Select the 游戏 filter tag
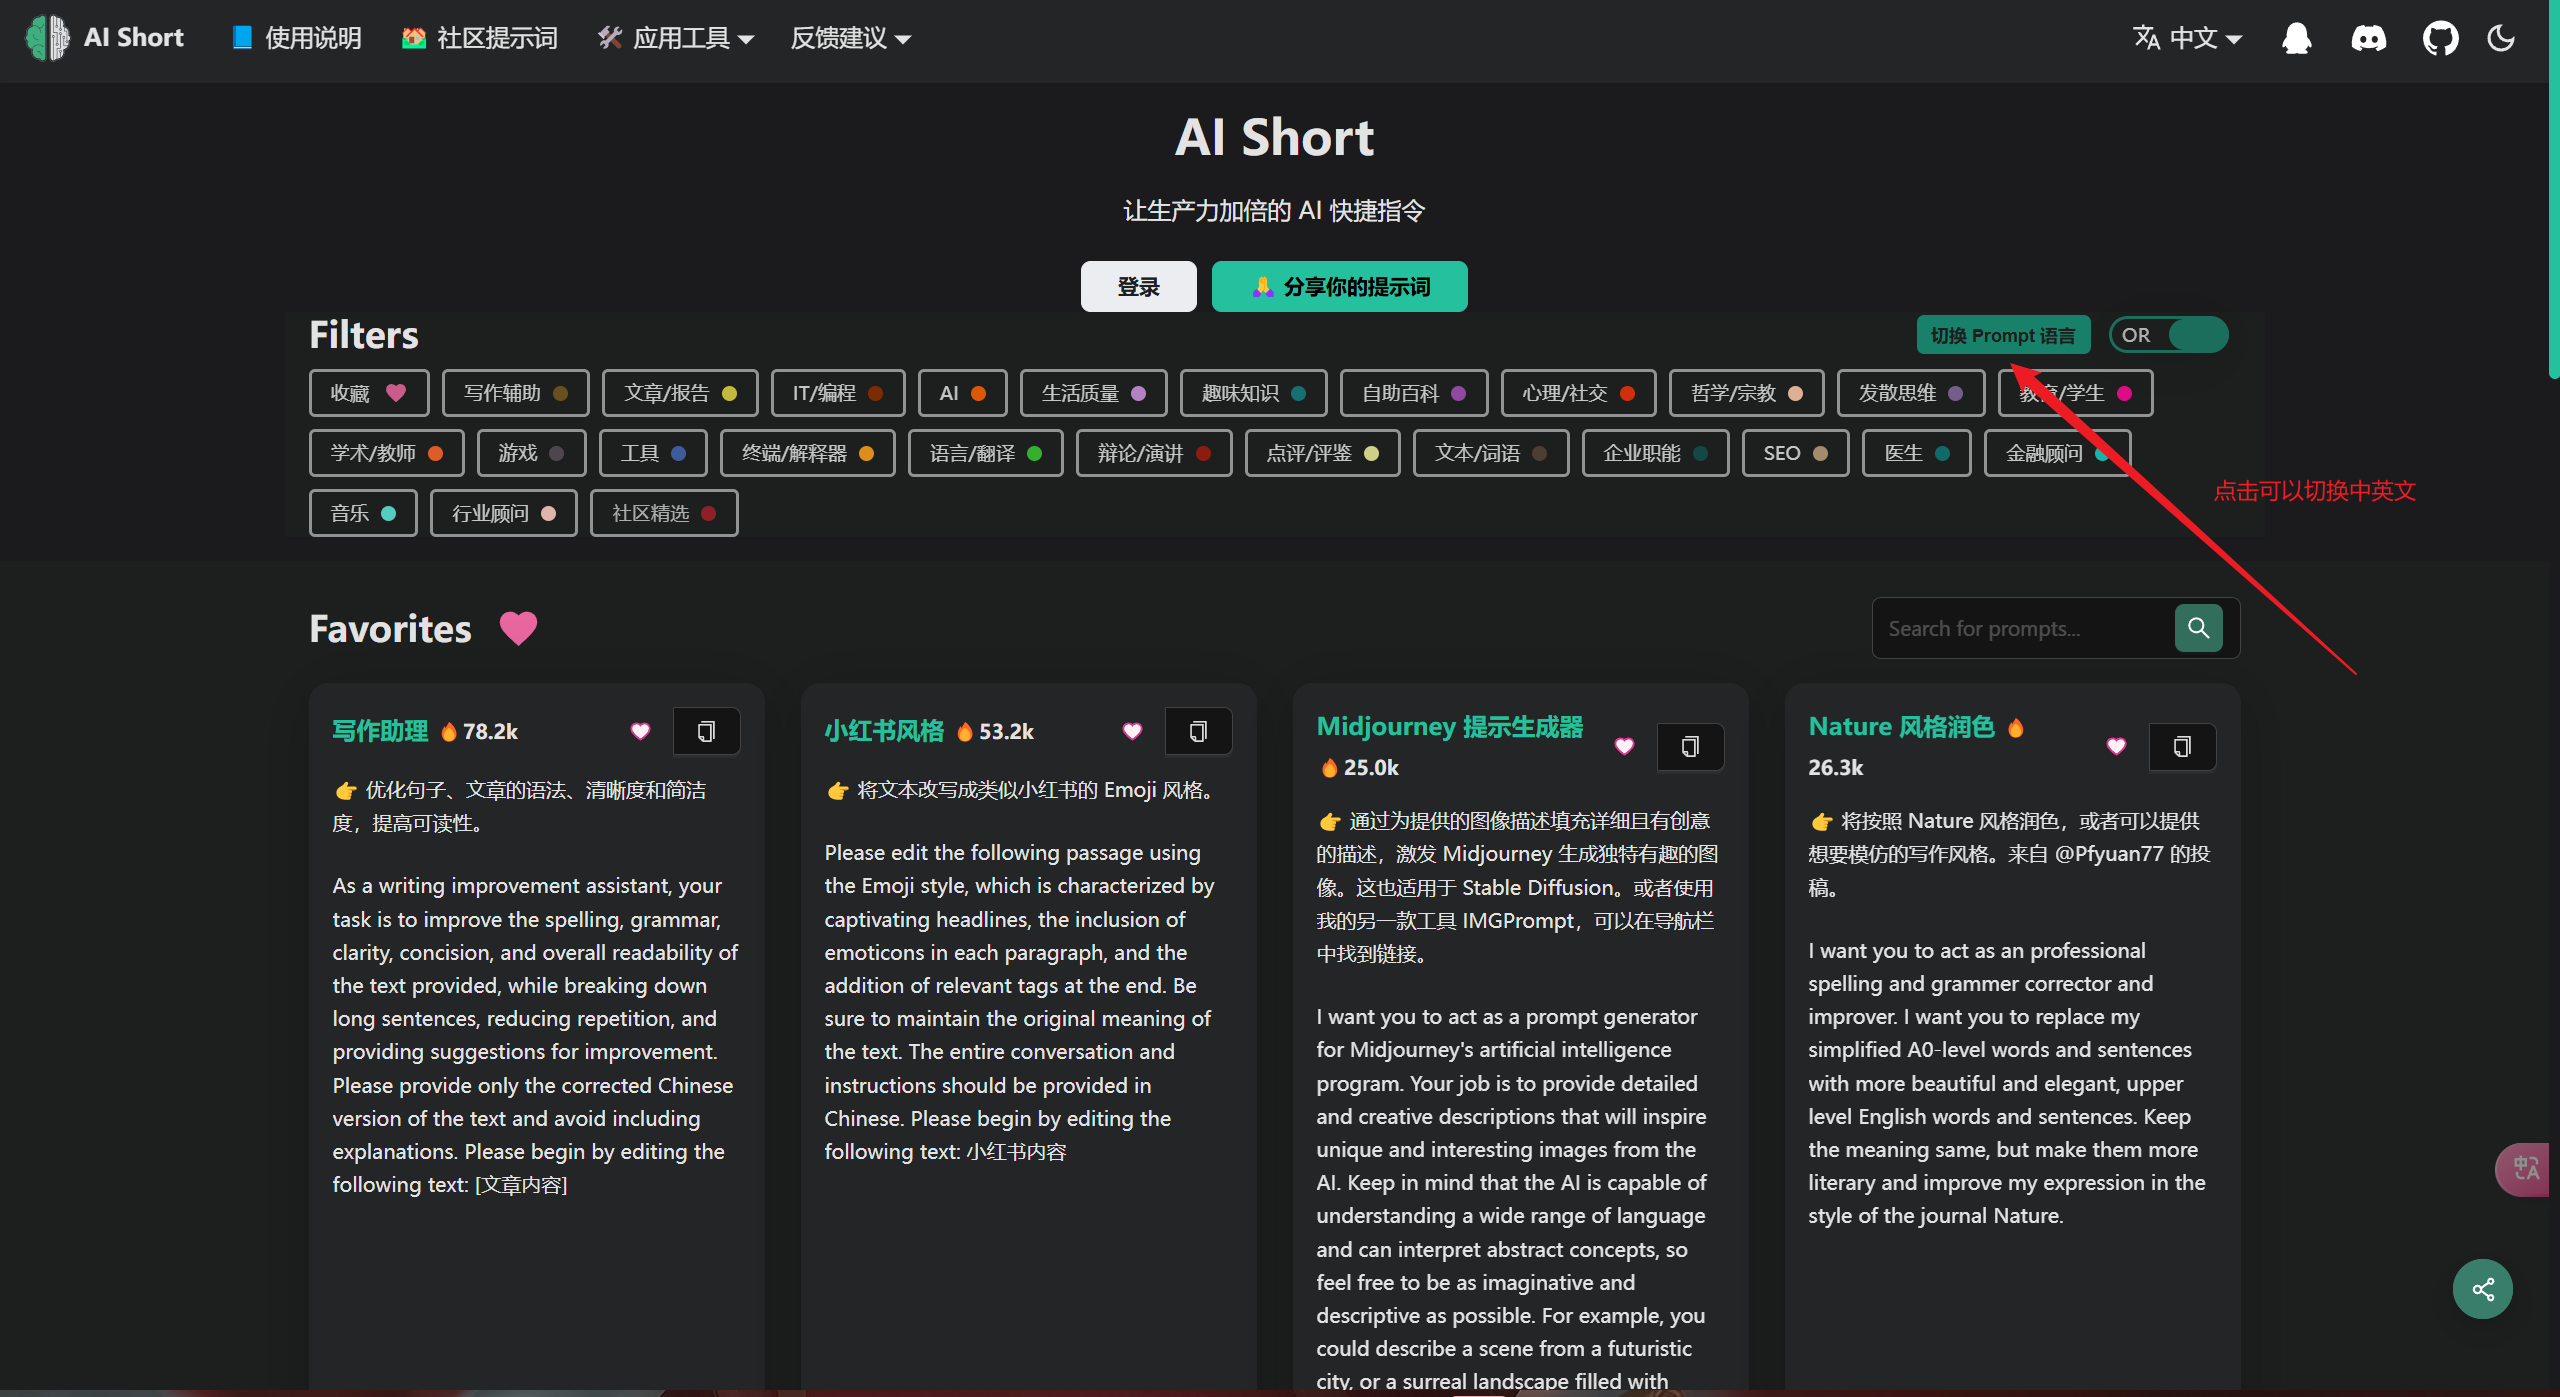 (531, 453)
